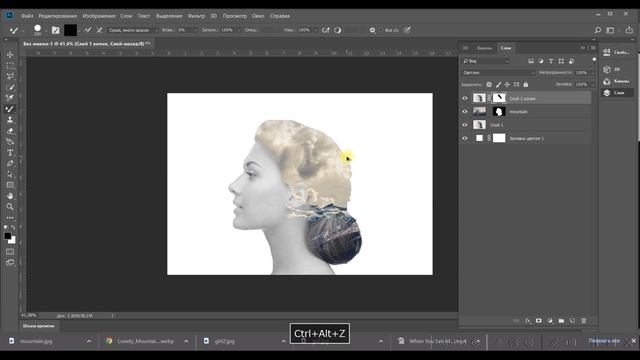Expand options for mountain.jpg download
640x360 pixels.
tap(89, 341)
